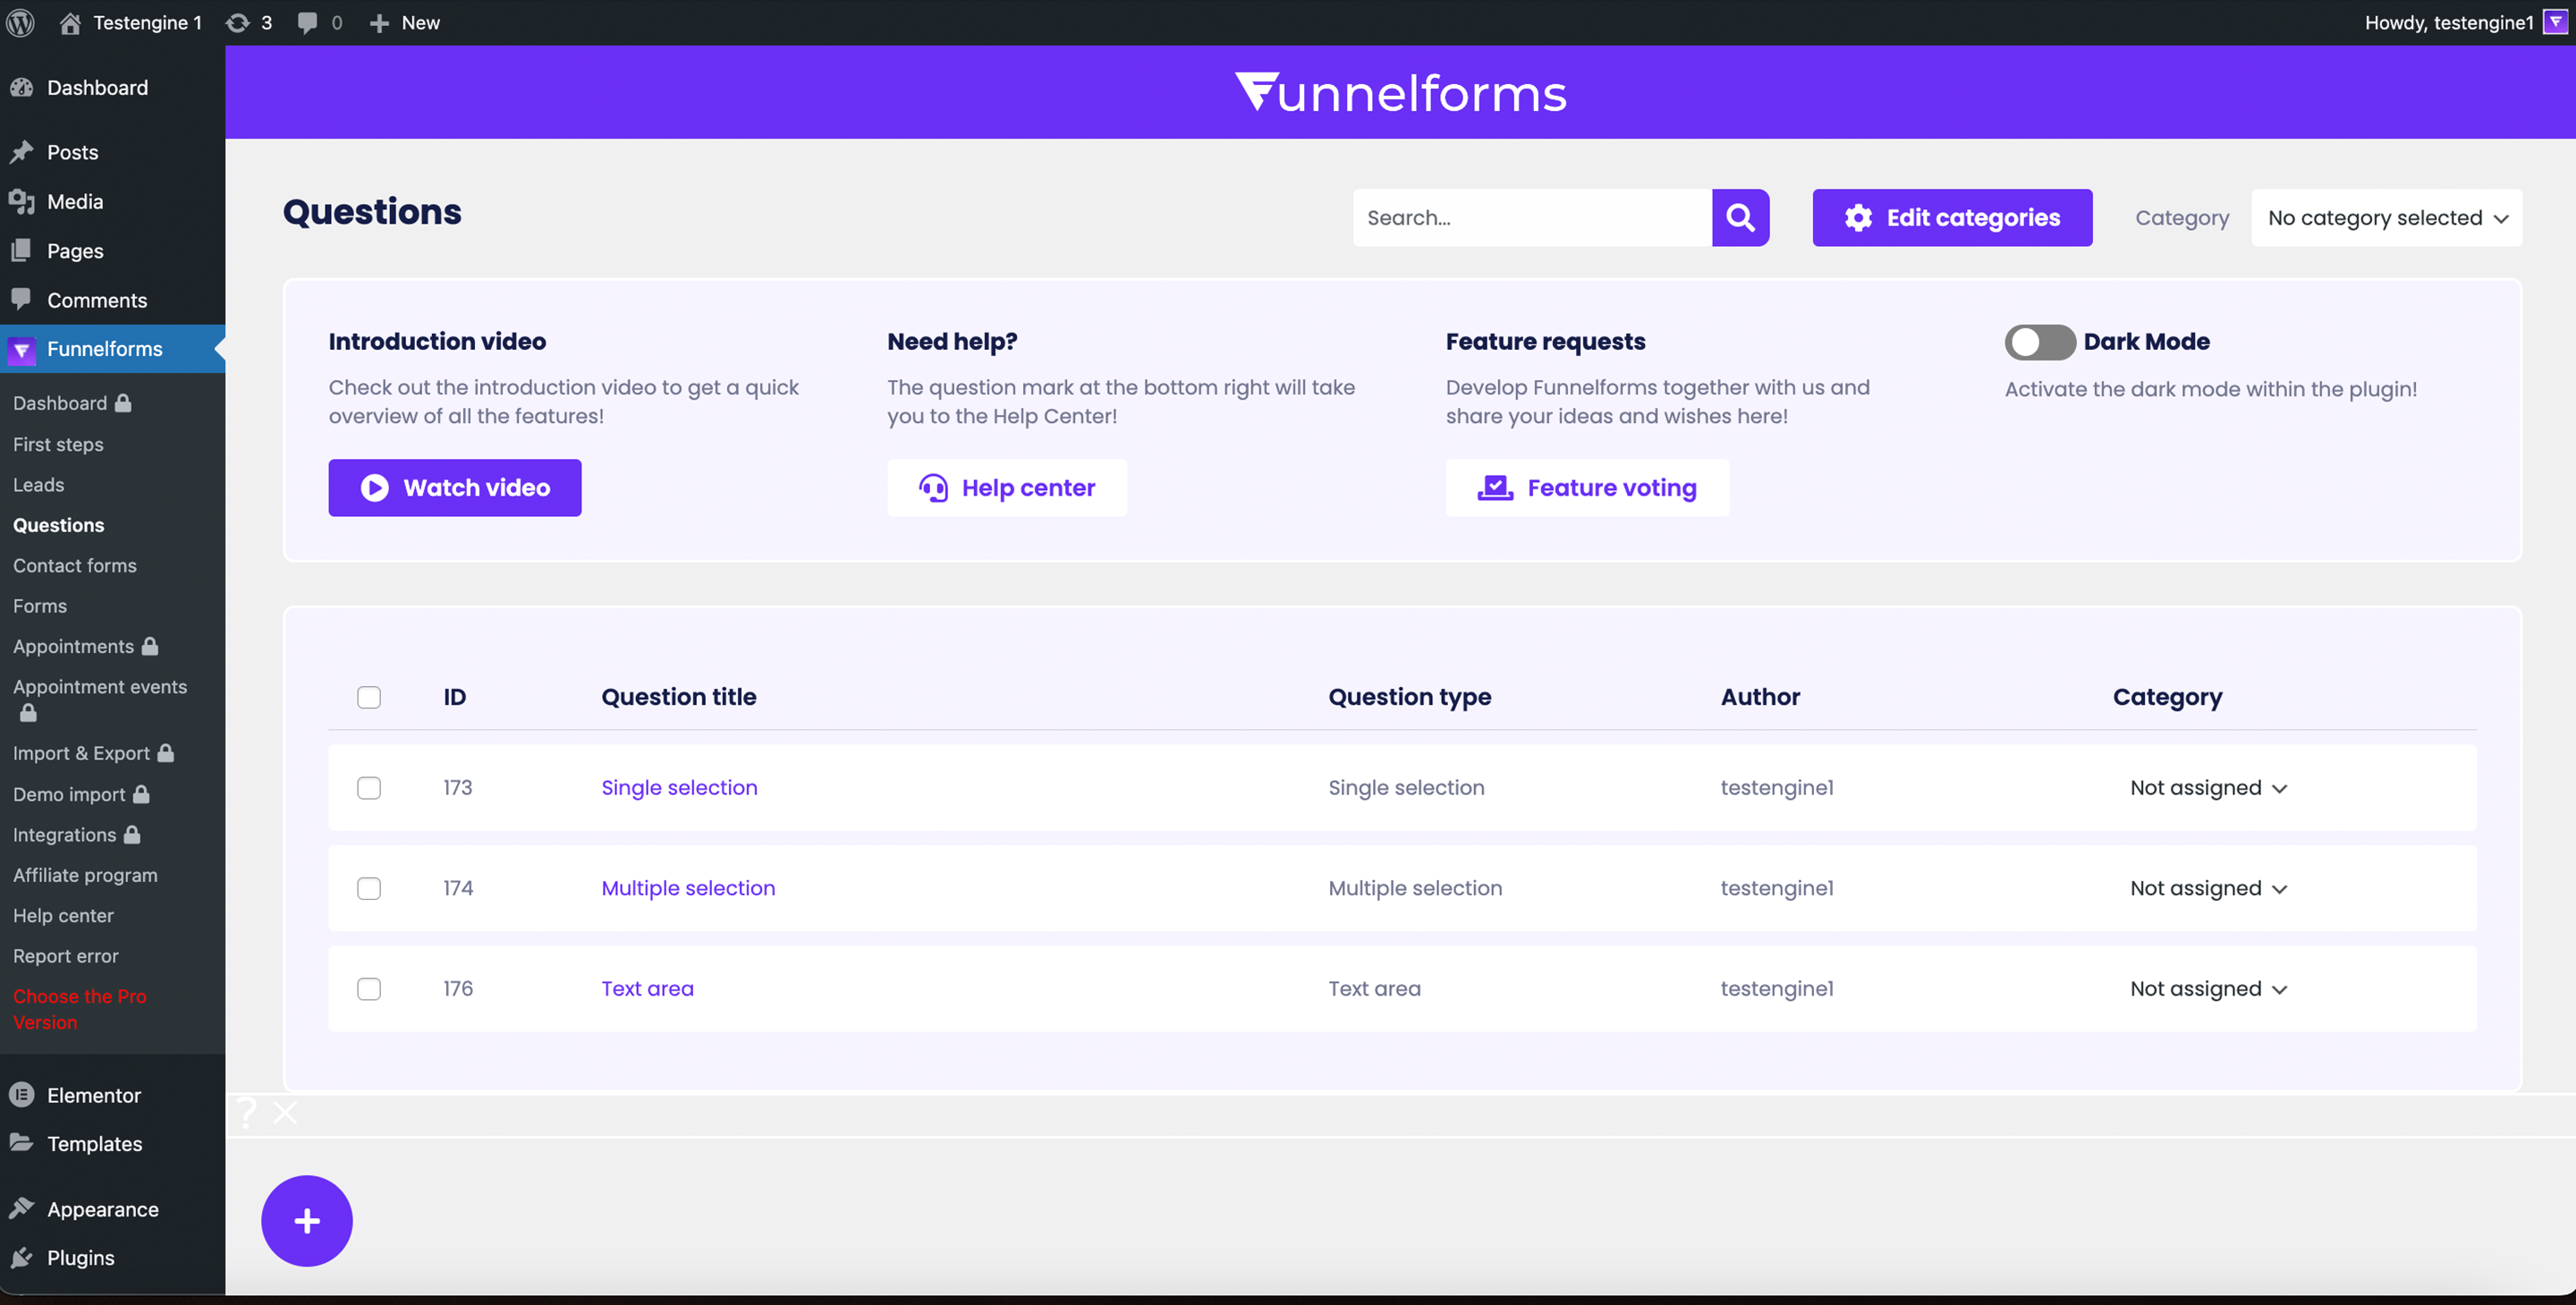Check the checkbox for question 176
The height and width of the screenshot is (1305, 2576).
[x=369, y=989]
